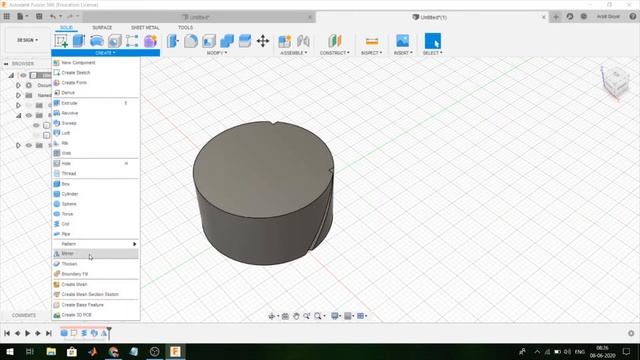Click the Combine modify icon
This screenshot has width=640, height=360.
(227, 41)
